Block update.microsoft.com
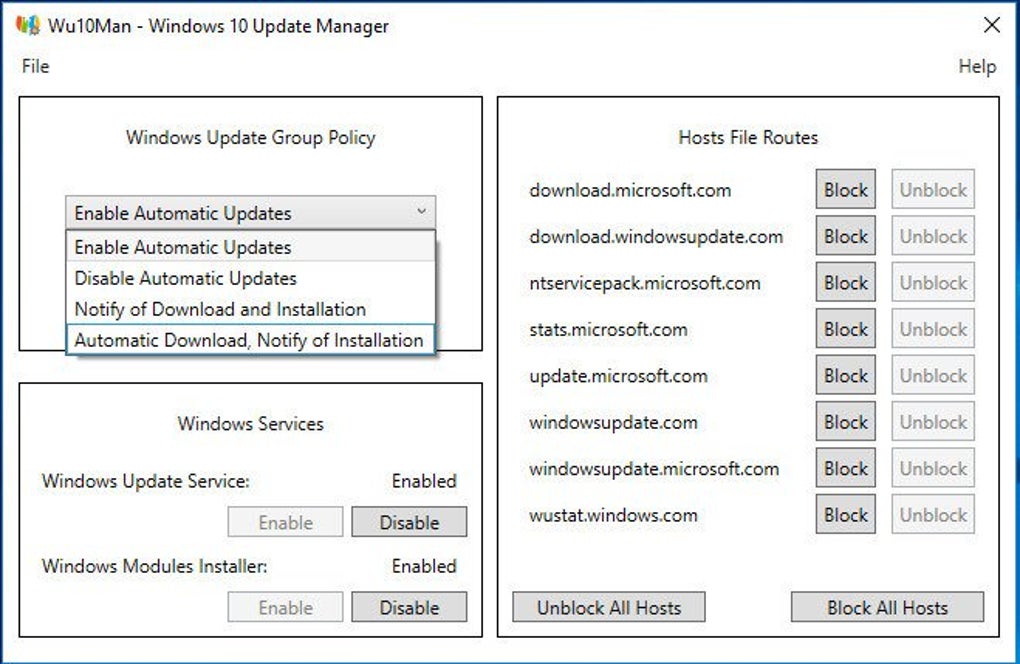Viewport: 1020px width, 664px height. pyautogui.click(x=846, y=375)
